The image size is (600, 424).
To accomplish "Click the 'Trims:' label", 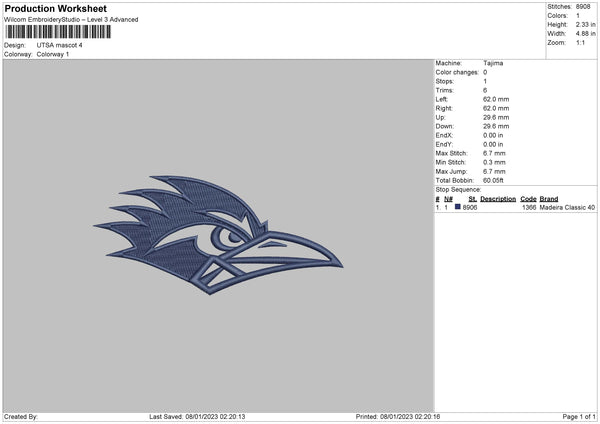I will (445, 90).
